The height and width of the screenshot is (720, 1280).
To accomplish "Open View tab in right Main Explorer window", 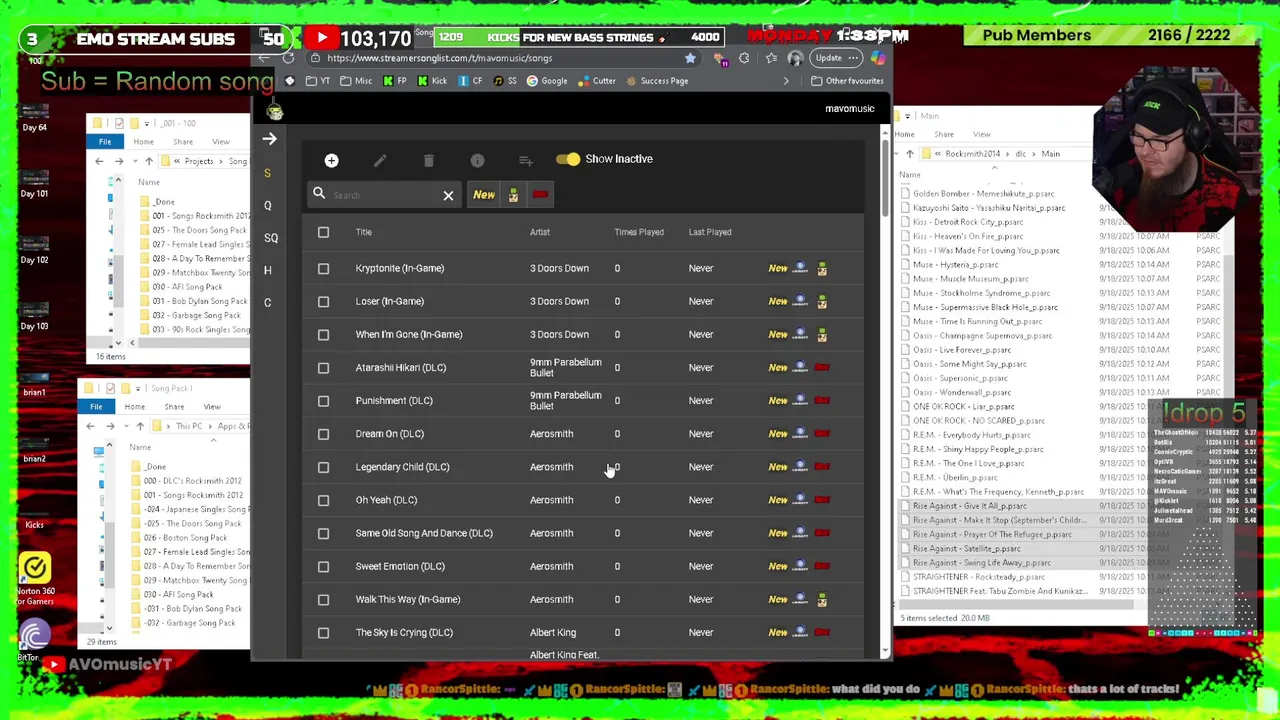I will [x=981, y=134].
